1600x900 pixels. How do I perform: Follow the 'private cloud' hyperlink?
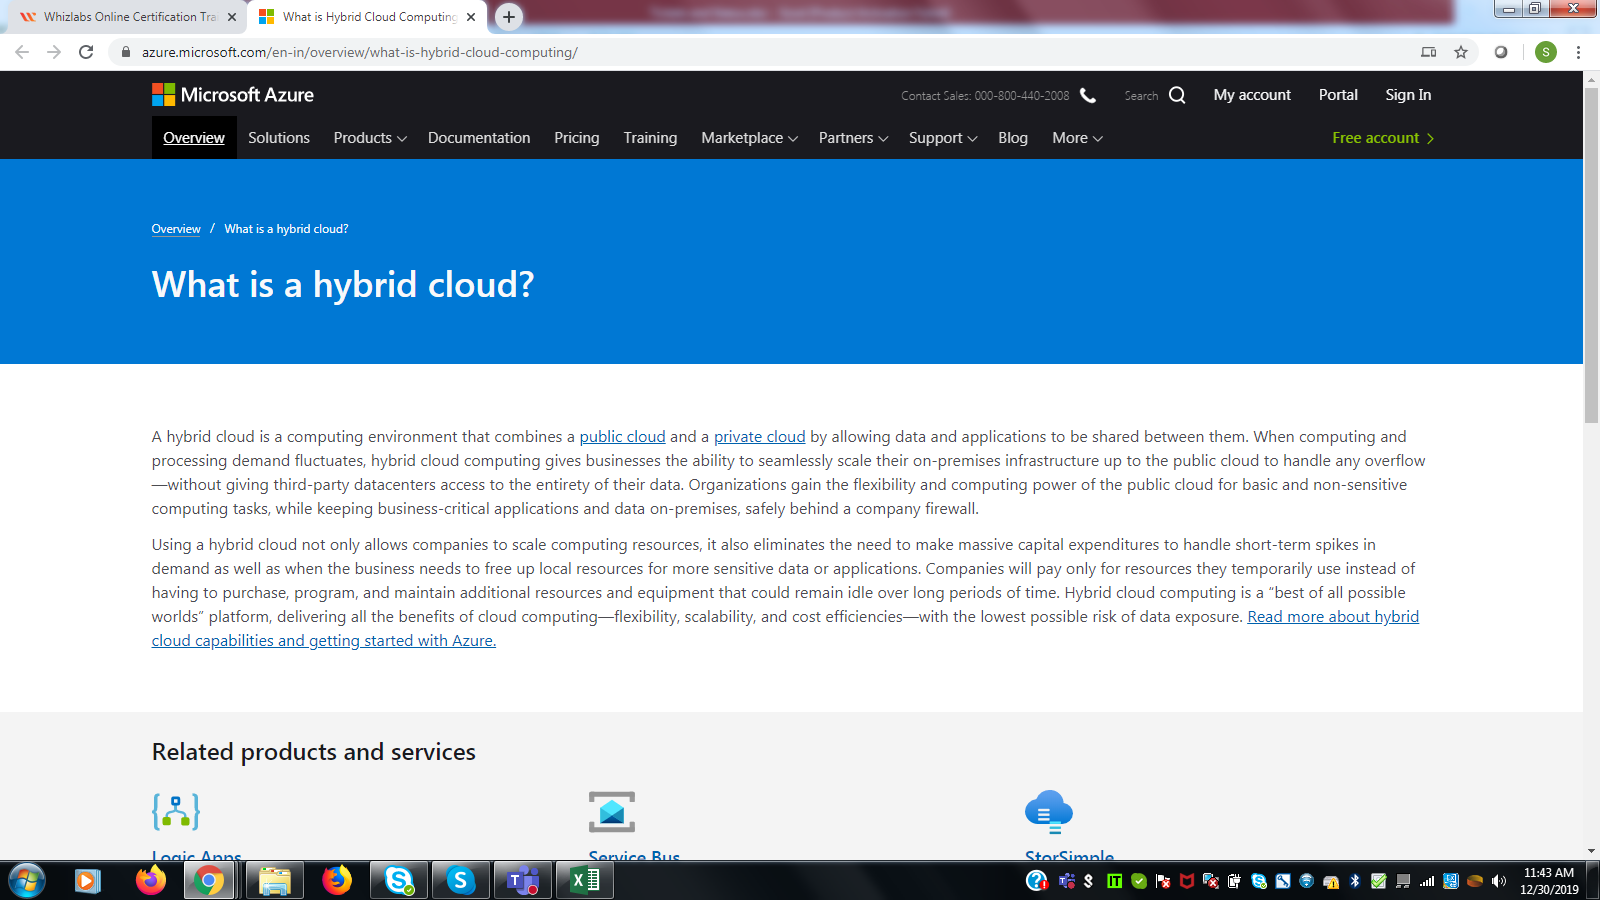[x=759, y=437]
